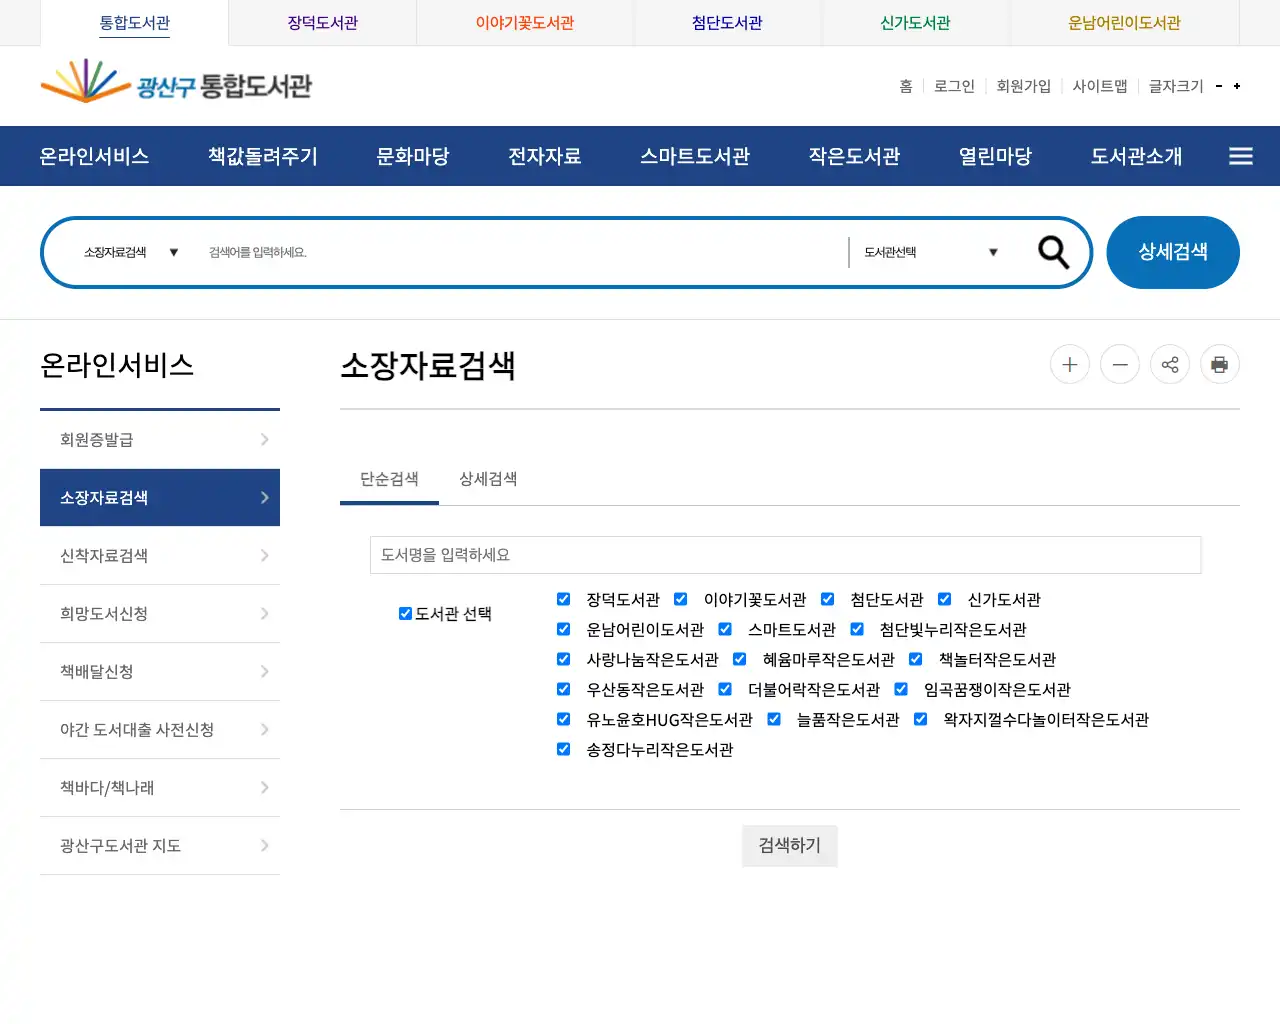
Task: Uncheck the 늘품작은도서관 checkbox
Action: click(x=774, y=719)
